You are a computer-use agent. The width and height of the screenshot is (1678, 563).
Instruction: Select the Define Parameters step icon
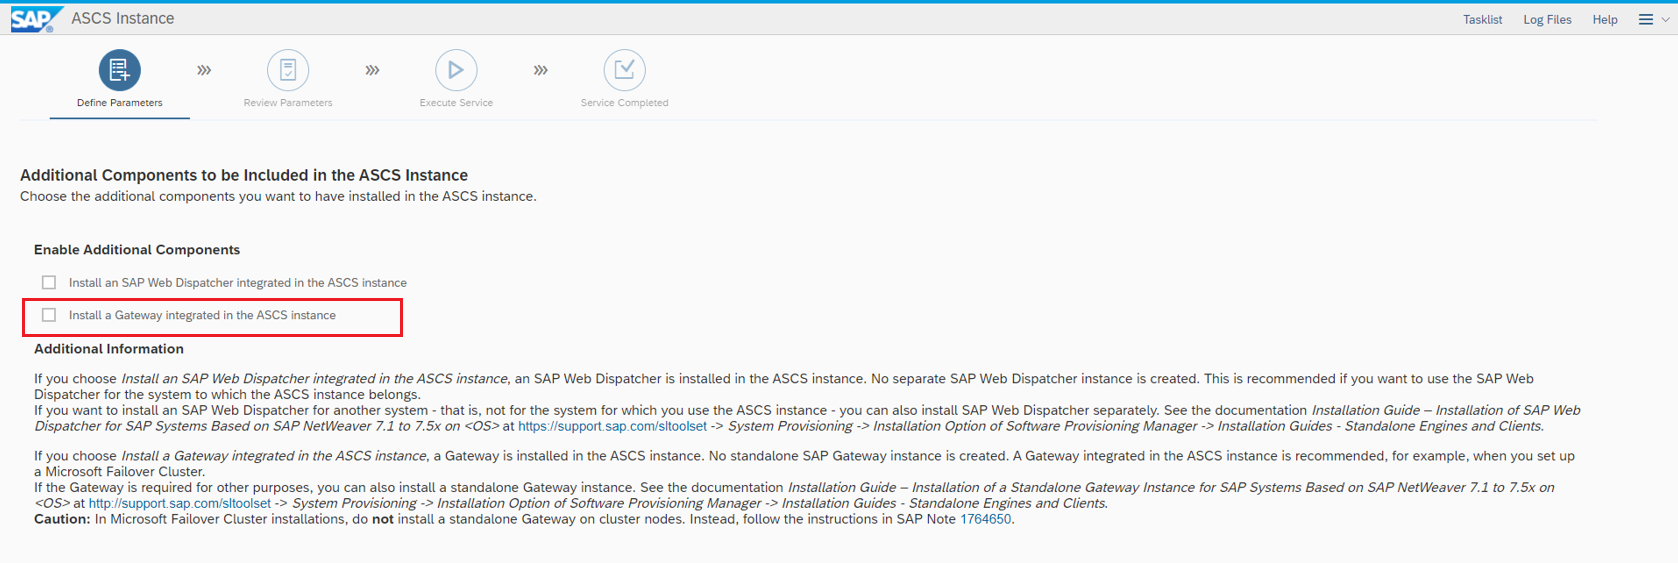[x=119, y=70]
